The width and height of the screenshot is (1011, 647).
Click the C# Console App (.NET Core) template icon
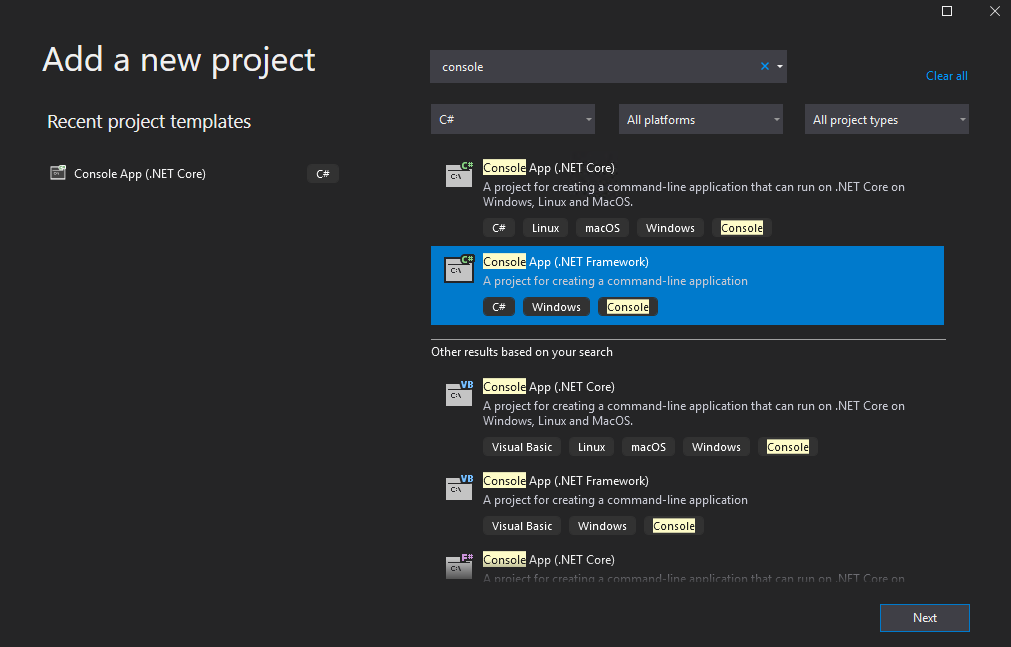click(x=459, y=175)
